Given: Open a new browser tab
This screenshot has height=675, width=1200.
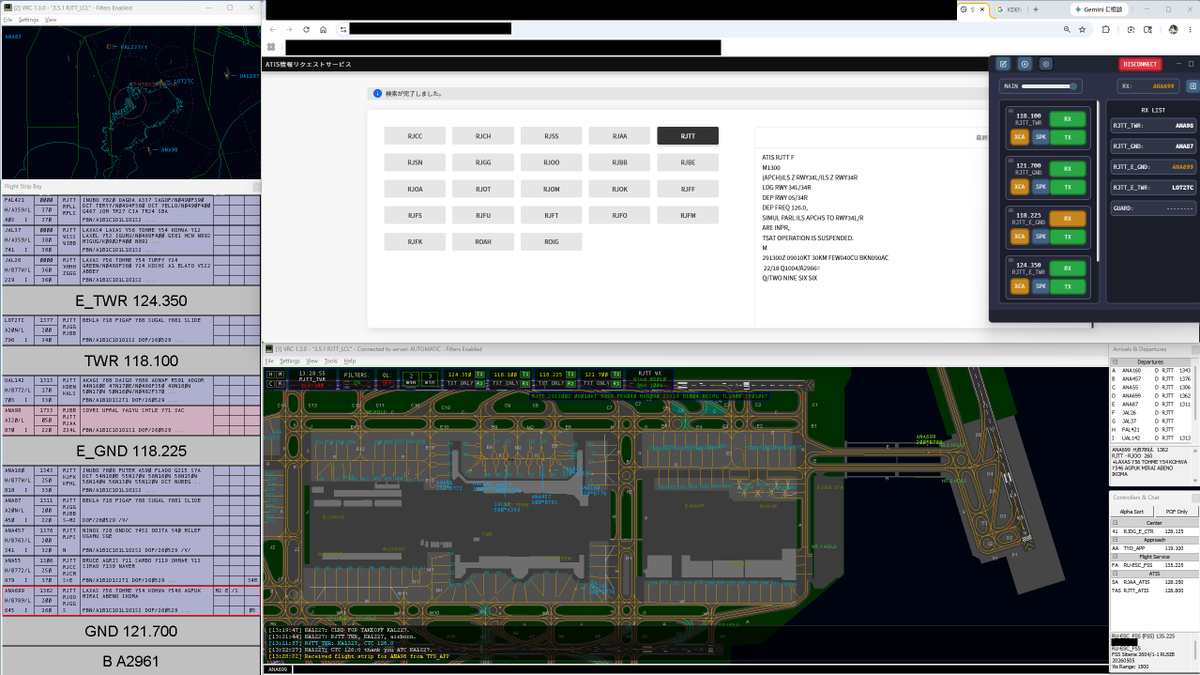Looking at the screenshot, I should (x=1035, y=9).
